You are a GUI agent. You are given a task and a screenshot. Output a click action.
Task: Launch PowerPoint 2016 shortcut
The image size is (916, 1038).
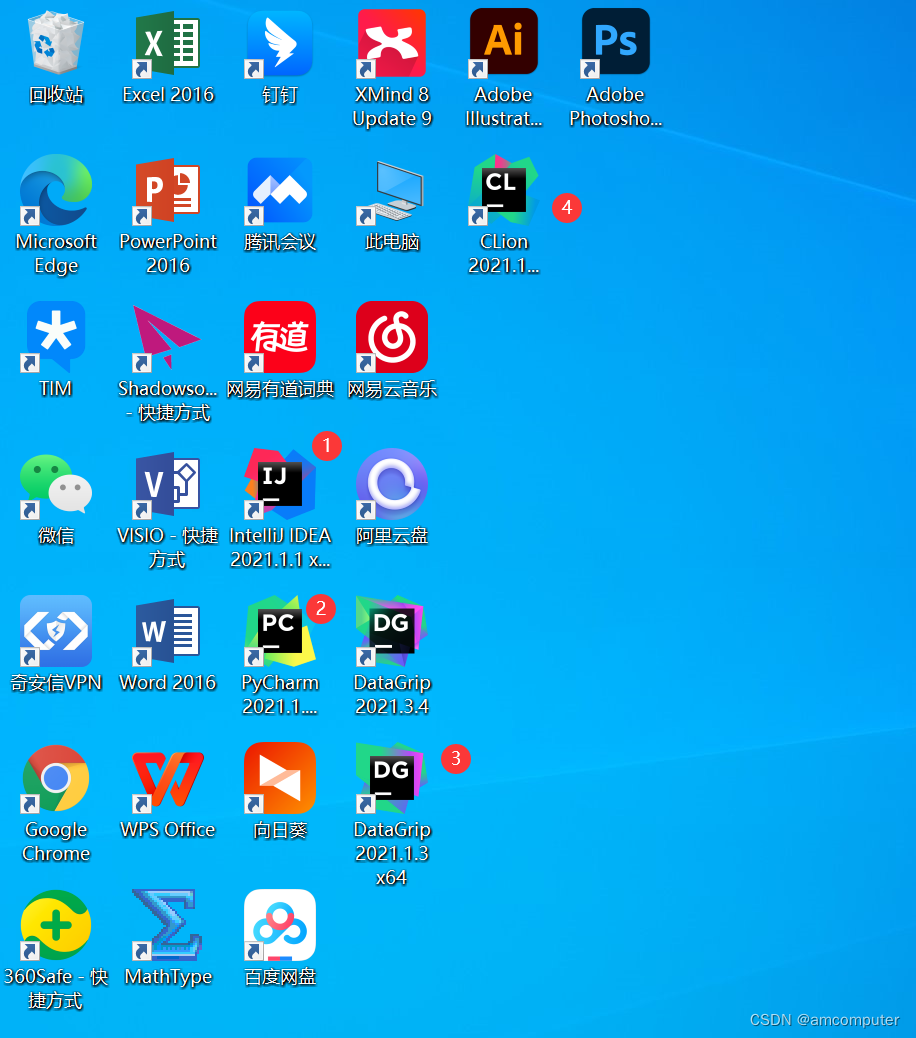168,191
